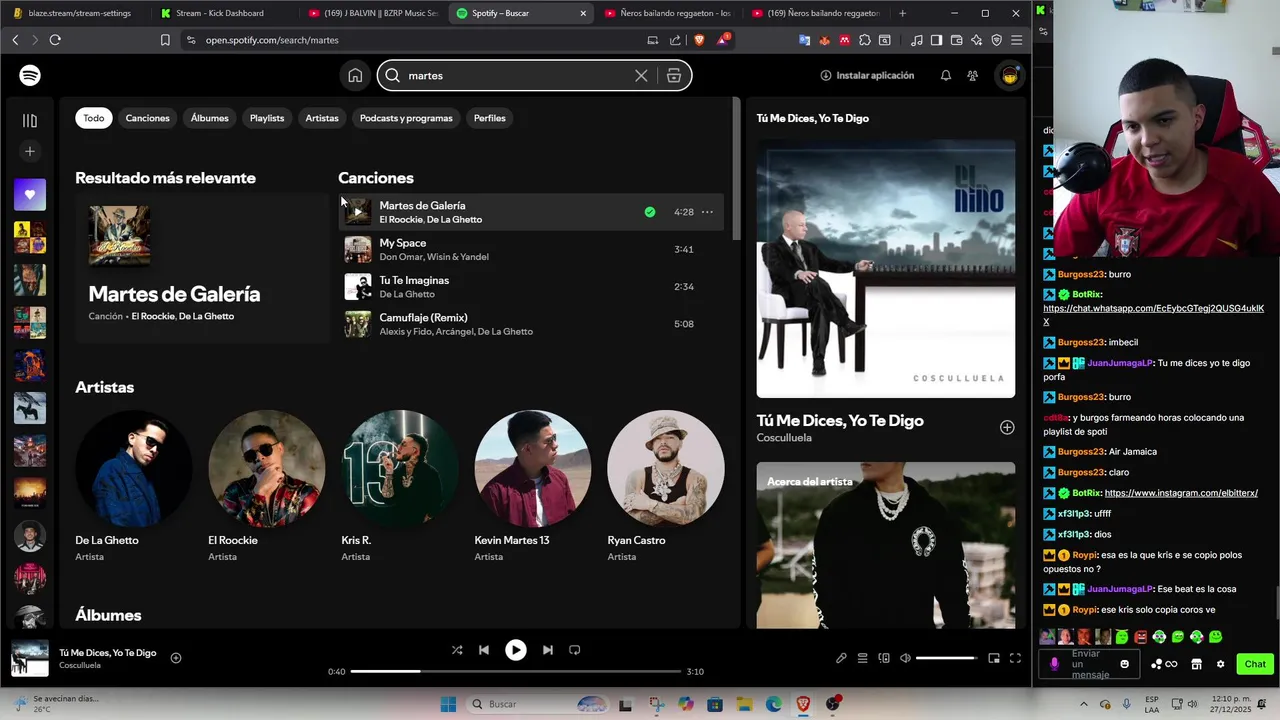The height and width of the screenshot is (720, 1280).
Task: Filter results by Álbumes
Action: [210, 118]
